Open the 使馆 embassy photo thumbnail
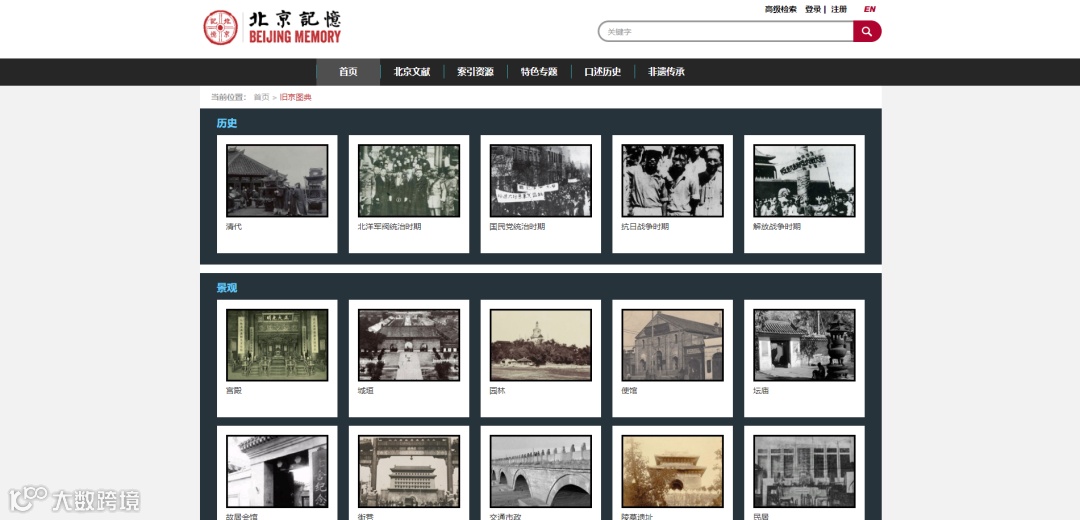Image resolution: width=1080 pixels, height=520 pixels. 672,345
